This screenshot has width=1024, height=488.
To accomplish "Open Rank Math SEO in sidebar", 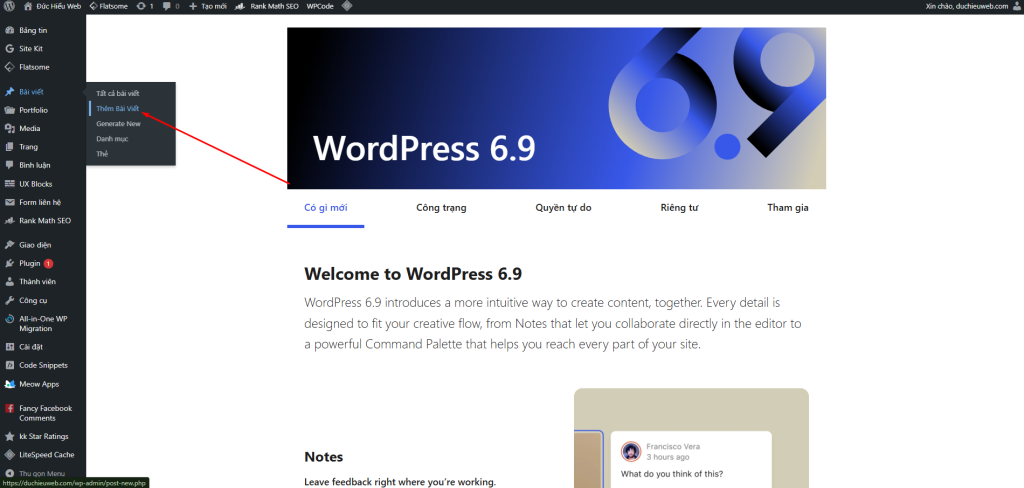I will tap(42, 220).
